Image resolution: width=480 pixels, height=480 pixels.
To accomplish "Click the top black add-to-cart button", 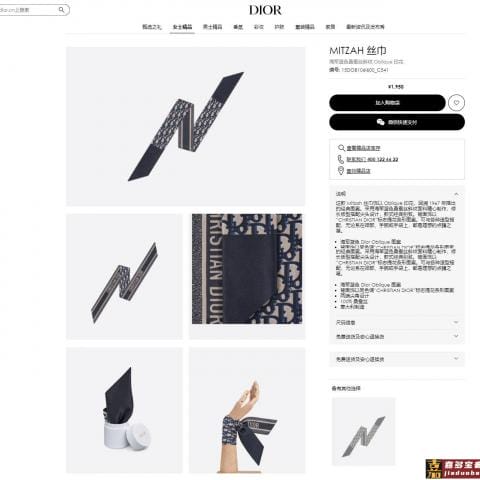I will (387, 103).
